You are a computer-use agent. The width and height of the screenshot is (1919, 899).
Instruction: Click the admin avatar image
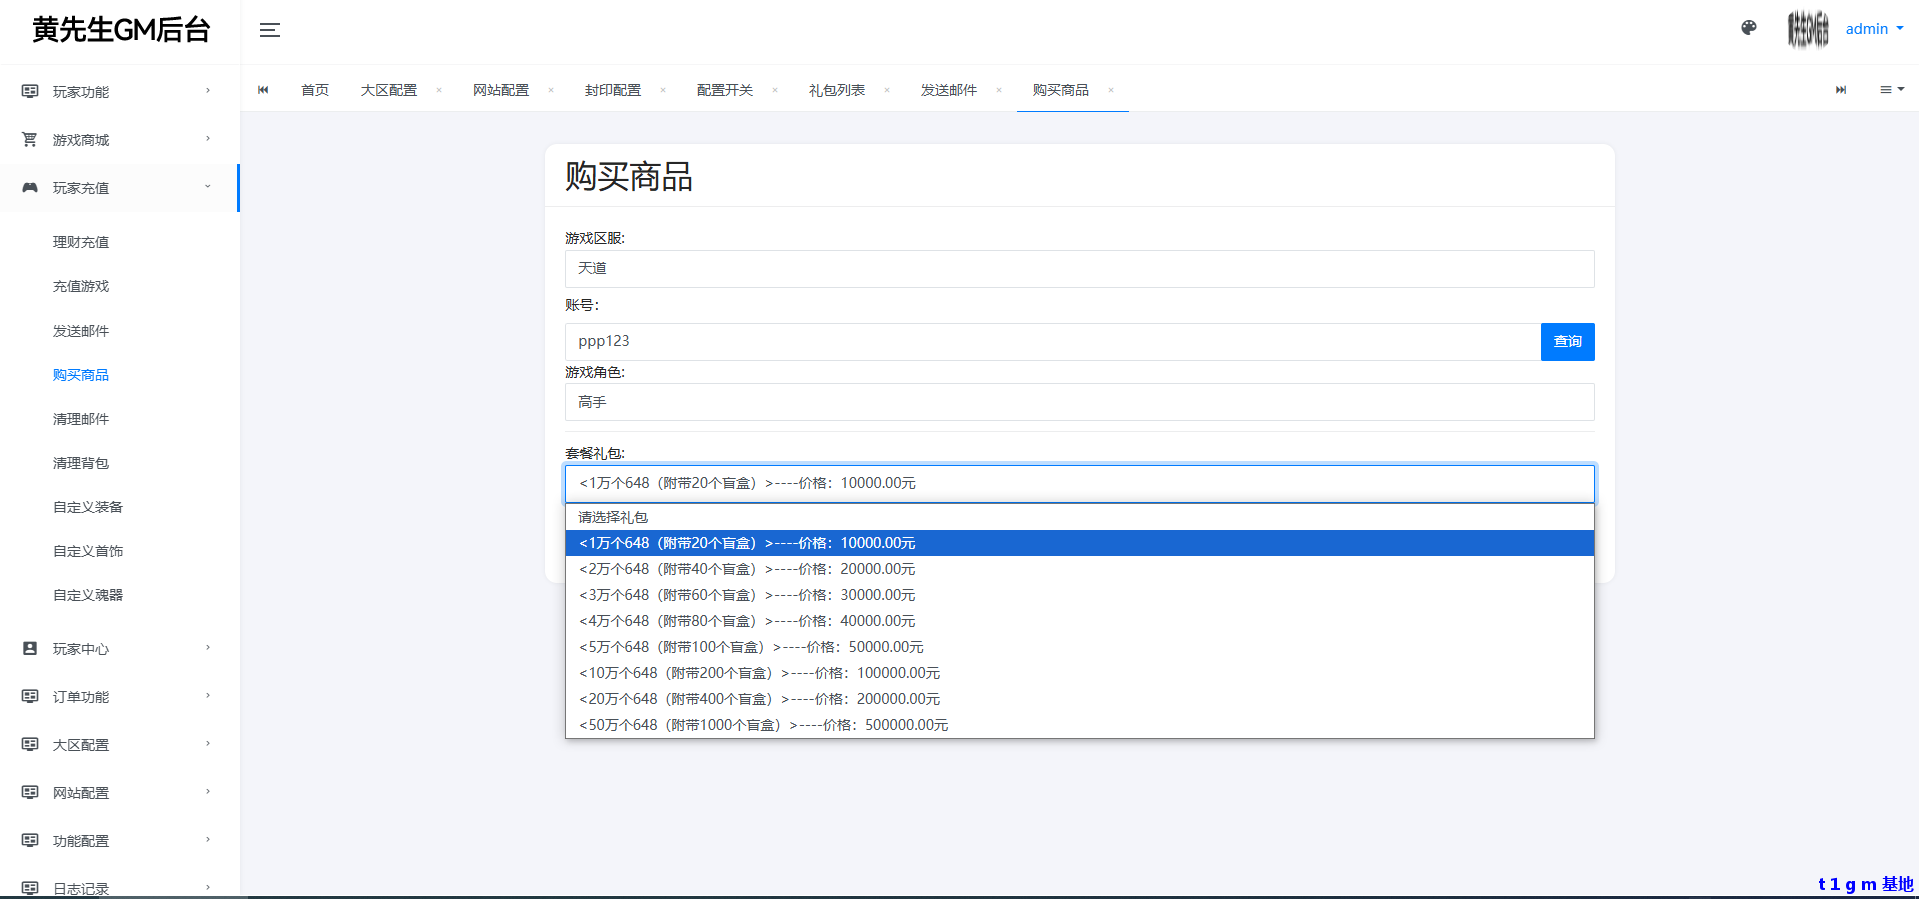[1808, 29]
